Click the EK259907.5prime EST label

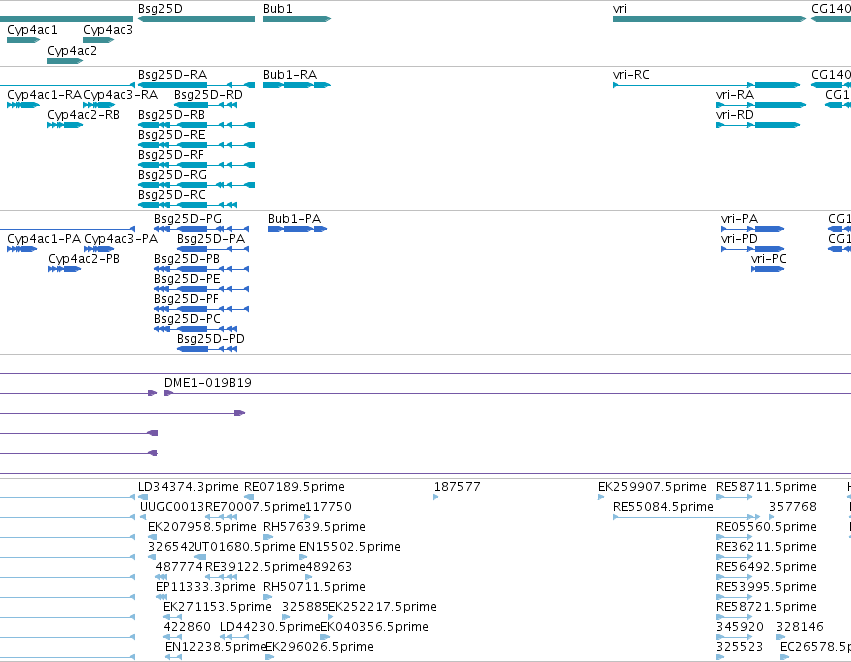[x=652, y=487]
